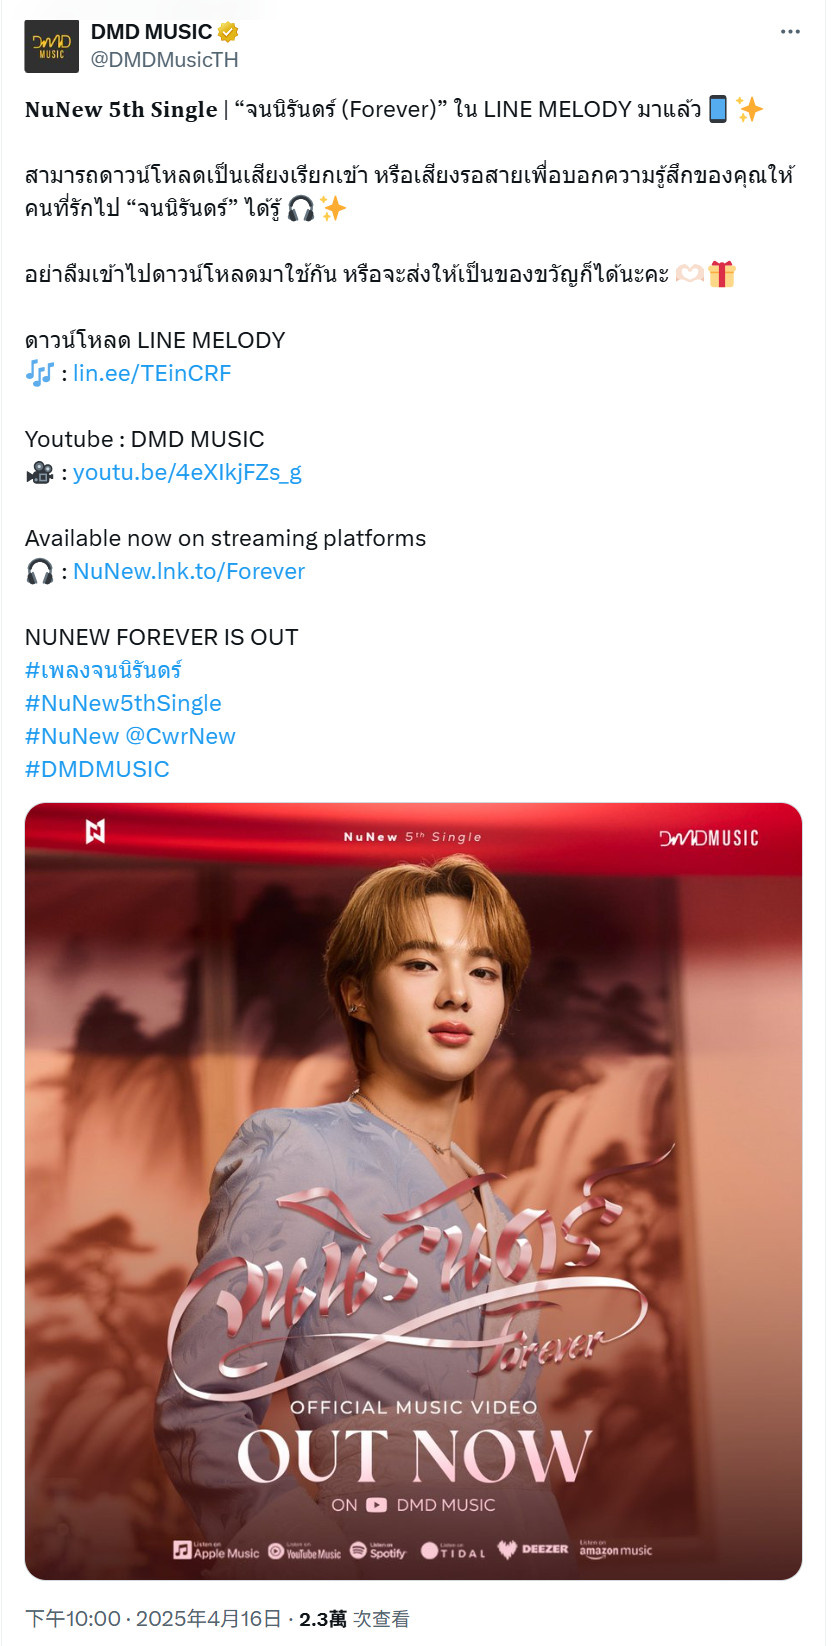Image resolution: width=834 pixels, height=1646 pixels.
Task: Open the youtu.be/4eXIkjFZs_g link
Action: point(187,472)
